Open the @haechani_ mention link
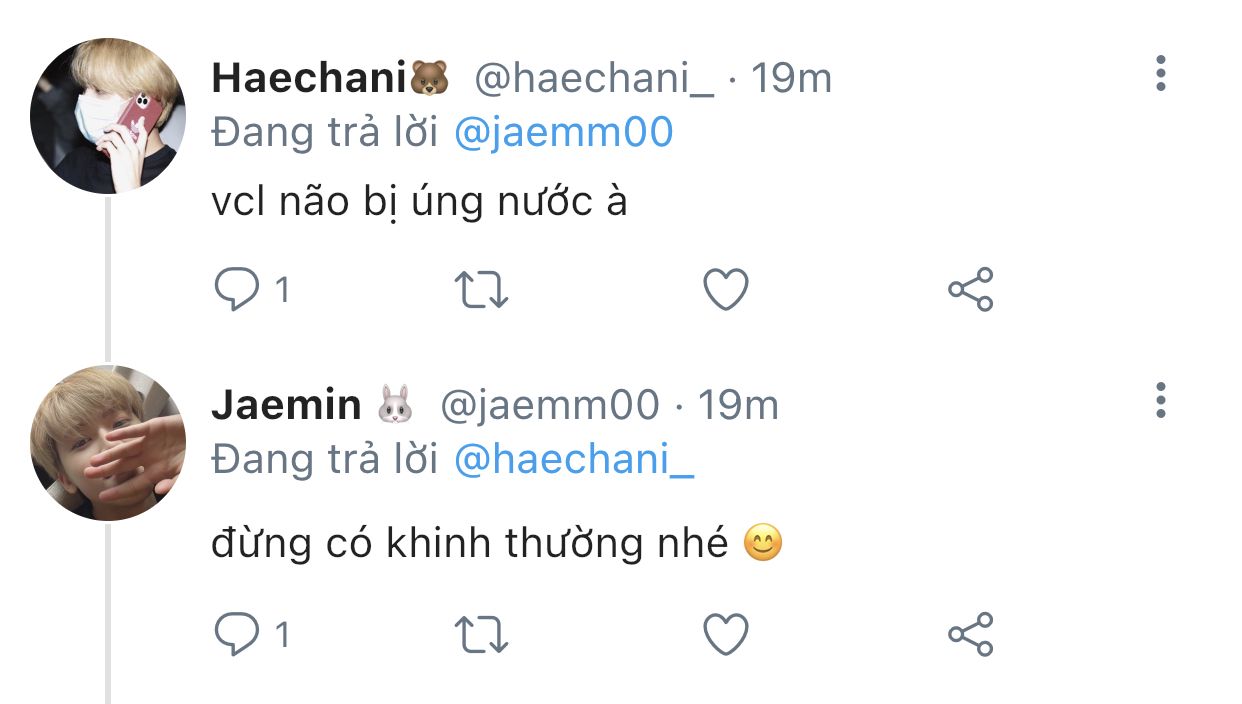The width and height of the screenshot is (1242, 704). 574,458
